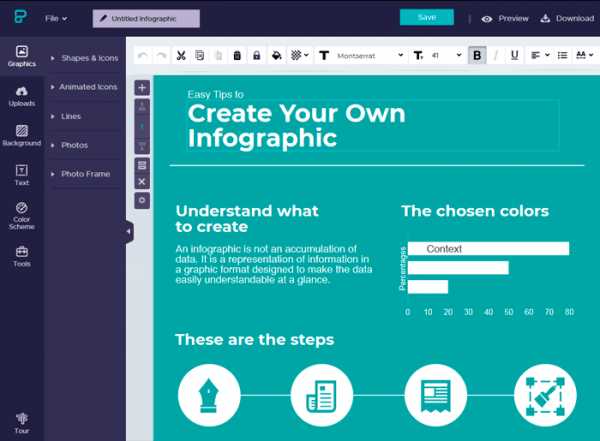The image size is (600, 441).
Task: Select 'Understand what to create' heading
Action: pos(247,219)
